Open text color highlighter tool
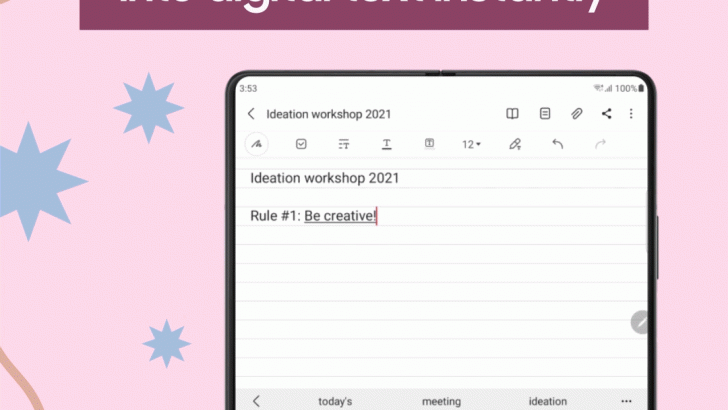This screenshot has height=410, width=728. [515, 144]
